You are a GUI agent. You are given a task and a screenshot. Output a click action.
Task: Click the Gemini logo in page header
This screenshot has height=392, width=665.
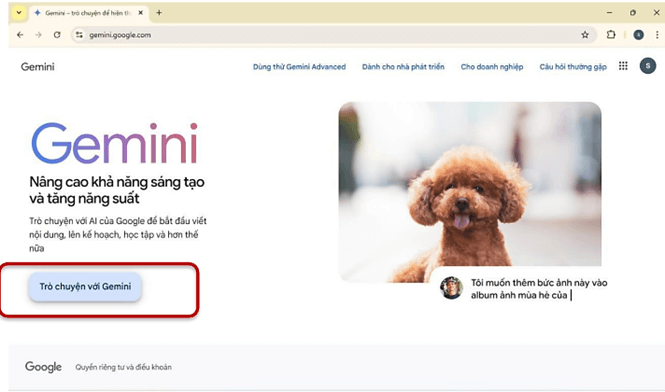click(38, 67)
